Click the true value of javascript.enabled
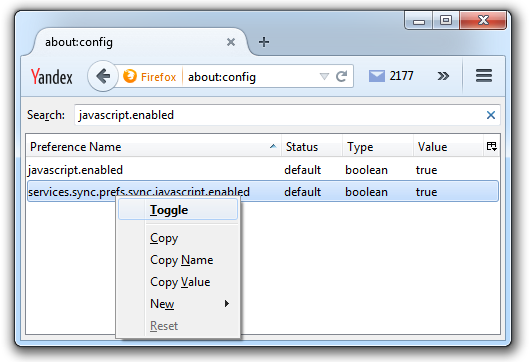 tap(426, 170)
